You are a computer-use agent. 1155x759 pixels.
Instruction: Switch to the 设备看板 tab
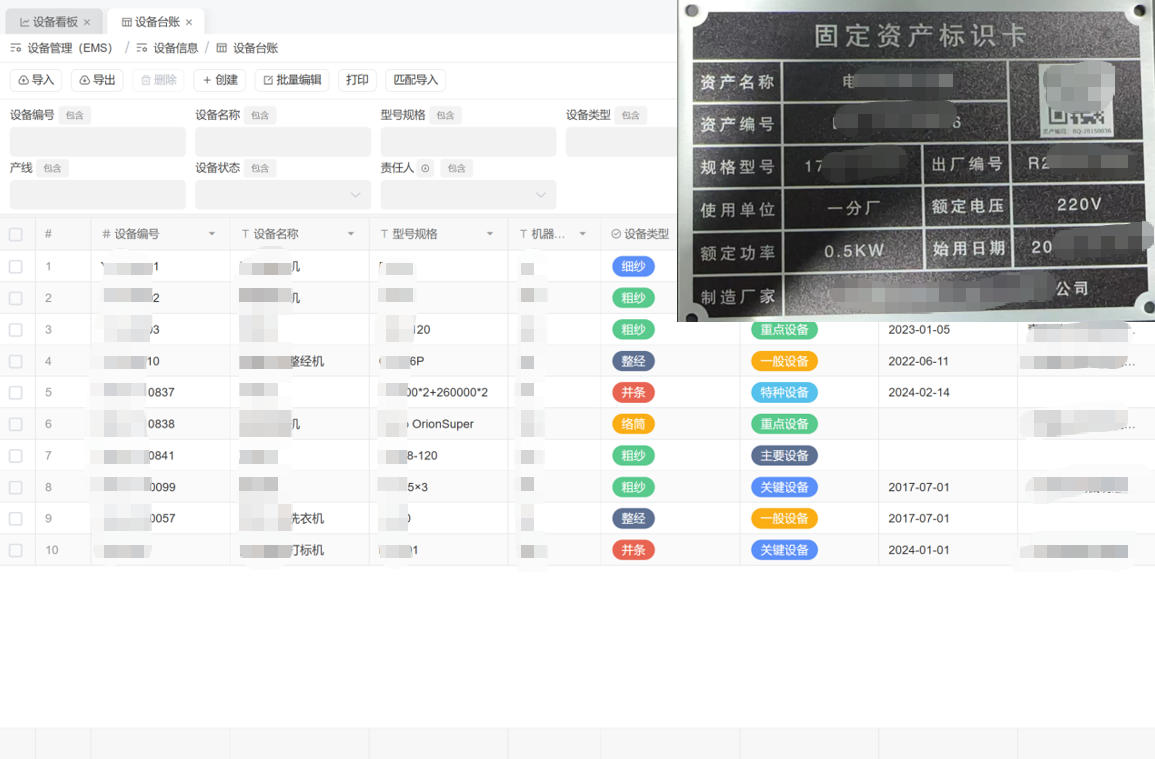coord(48,22)
